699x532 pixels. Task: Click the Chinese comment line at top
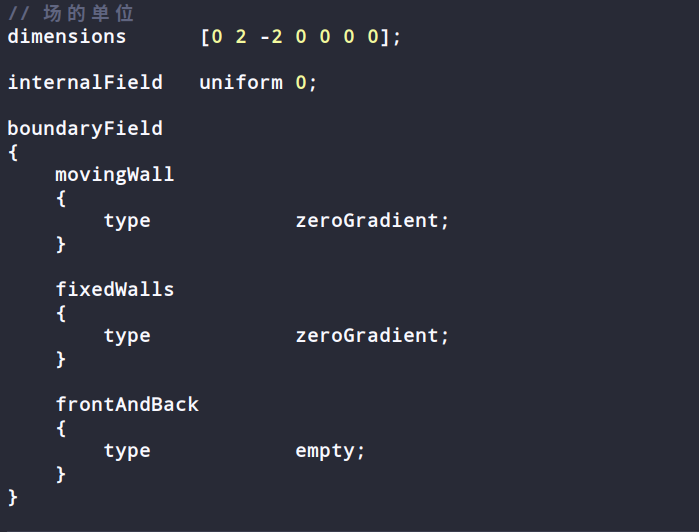71,13
